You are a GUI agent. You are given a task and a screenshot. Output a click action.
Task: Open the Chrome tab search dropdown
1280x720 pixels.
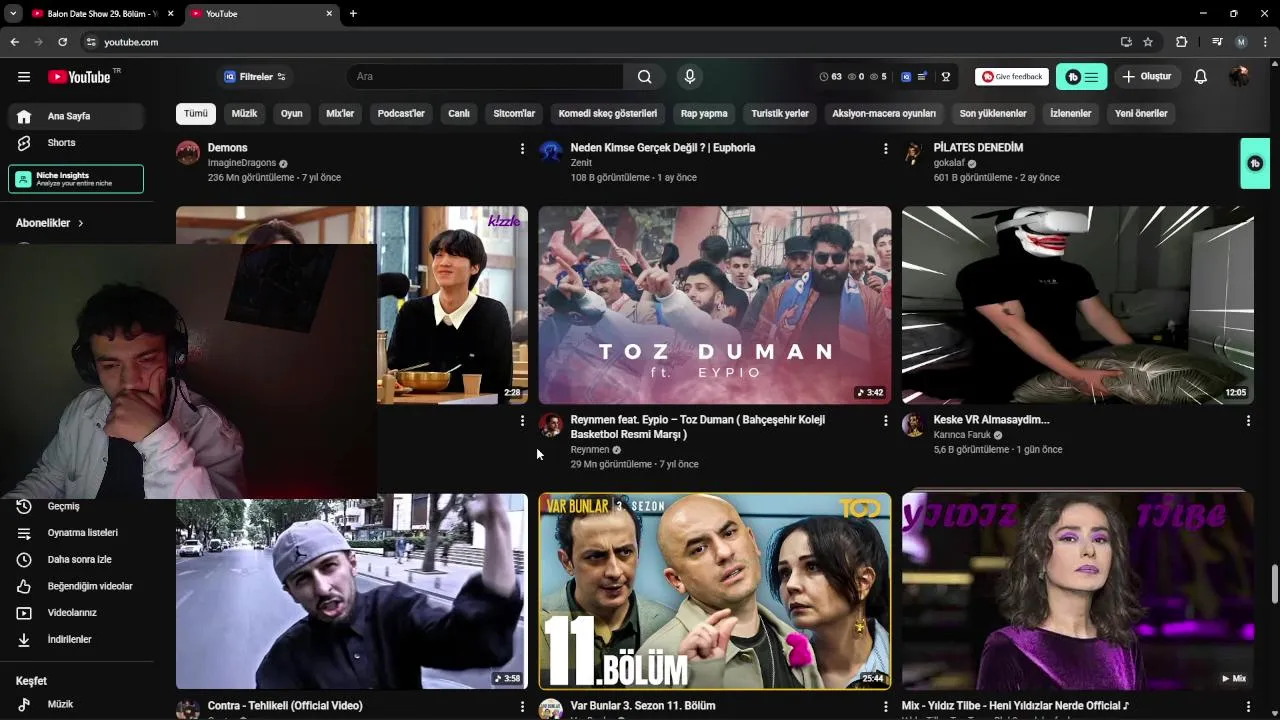(13, 14)
